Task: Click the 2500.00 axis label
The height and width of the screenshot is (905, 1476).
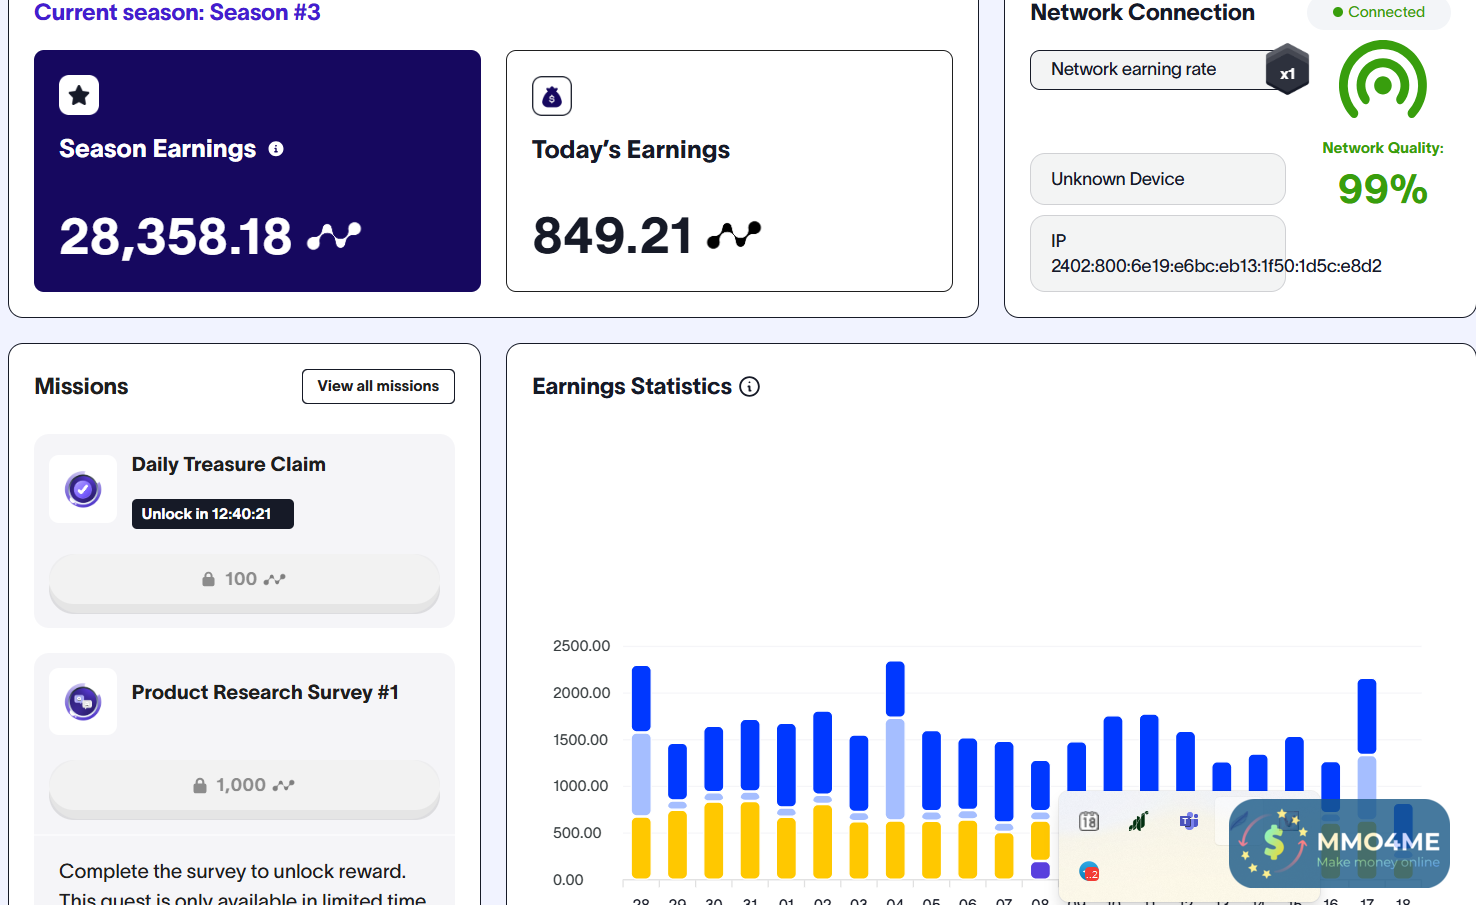Action: 581,646
